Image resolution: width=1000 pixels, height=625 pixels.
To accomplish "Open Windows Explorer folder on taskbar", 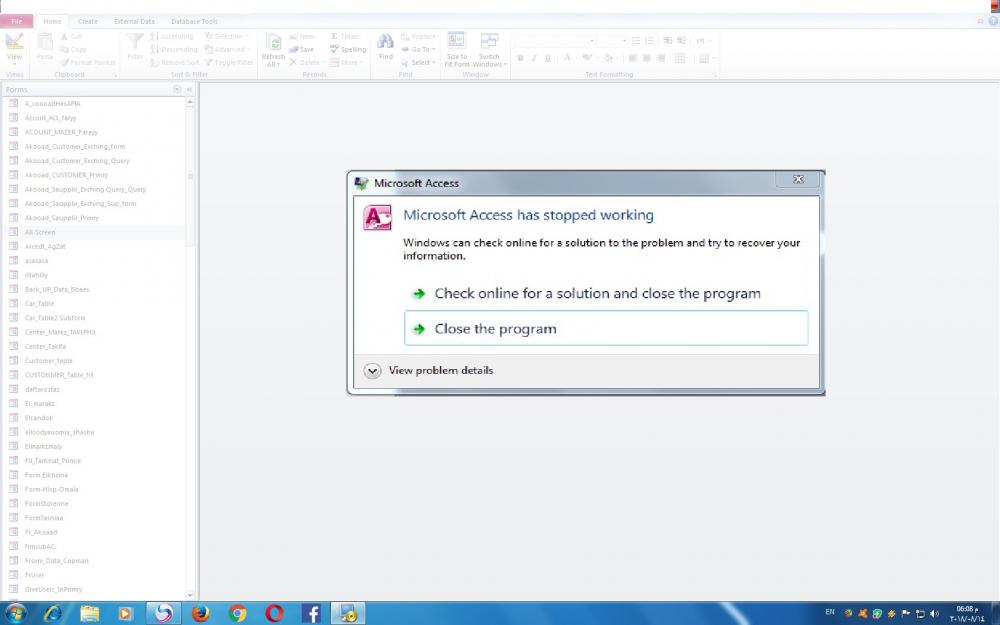I will pyautogui.click(x=89, y=614).
